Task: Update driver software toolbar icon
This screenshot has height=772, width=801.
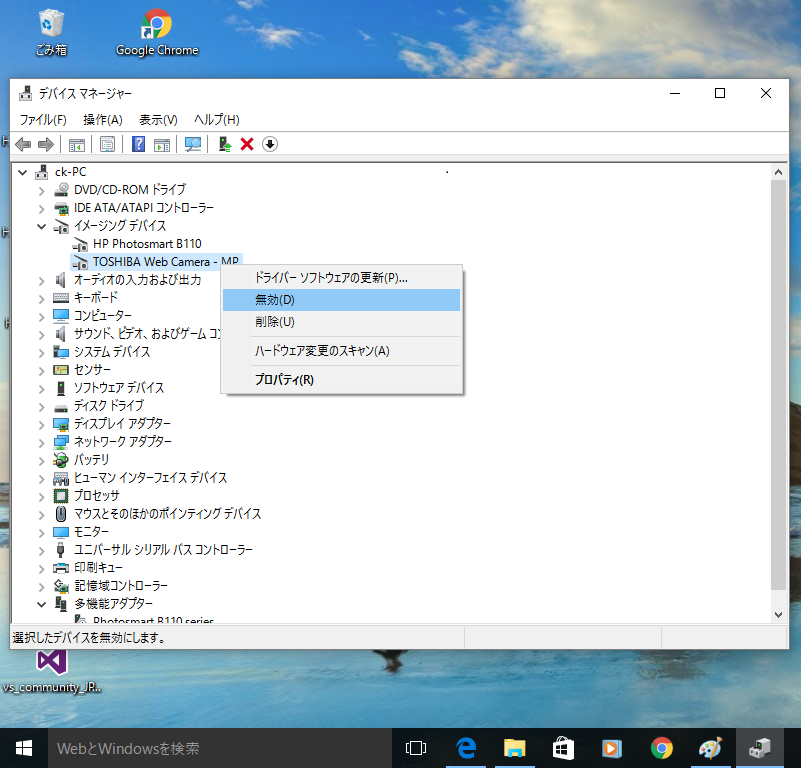Action: click(x=224, y=145)
